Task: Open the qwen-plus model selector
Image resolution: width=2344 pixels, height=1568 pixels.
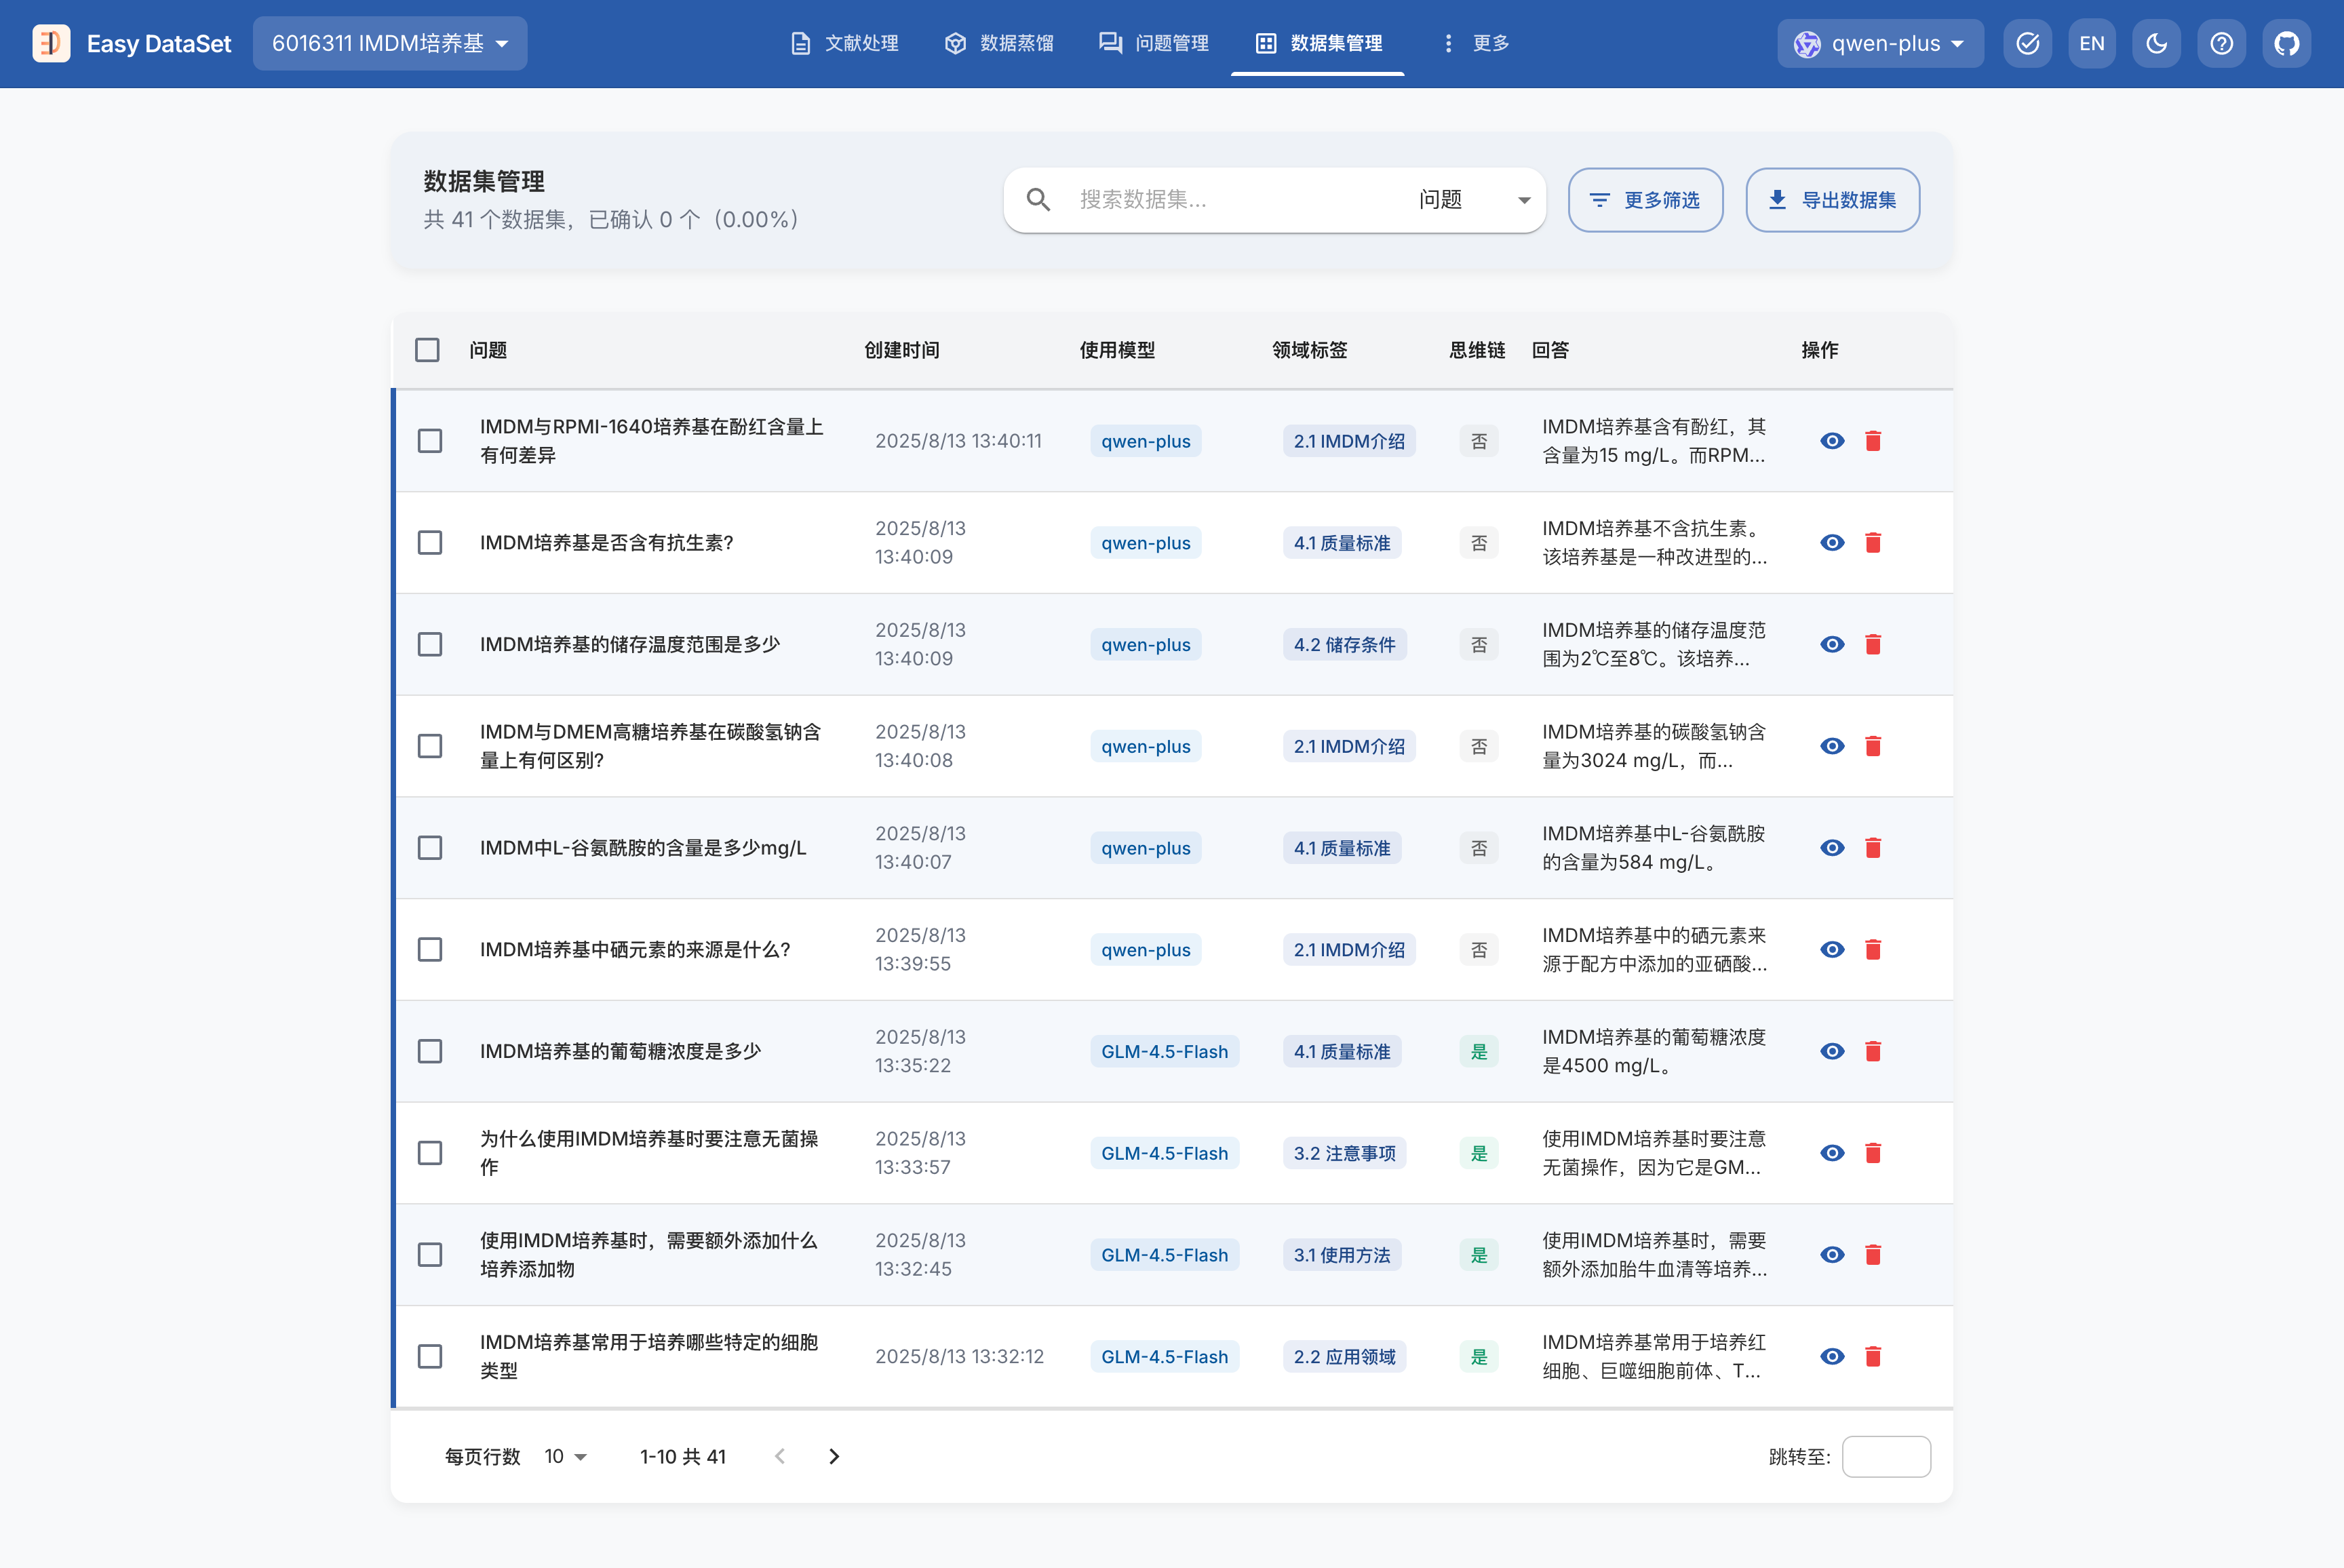Action: (1880, 43)
